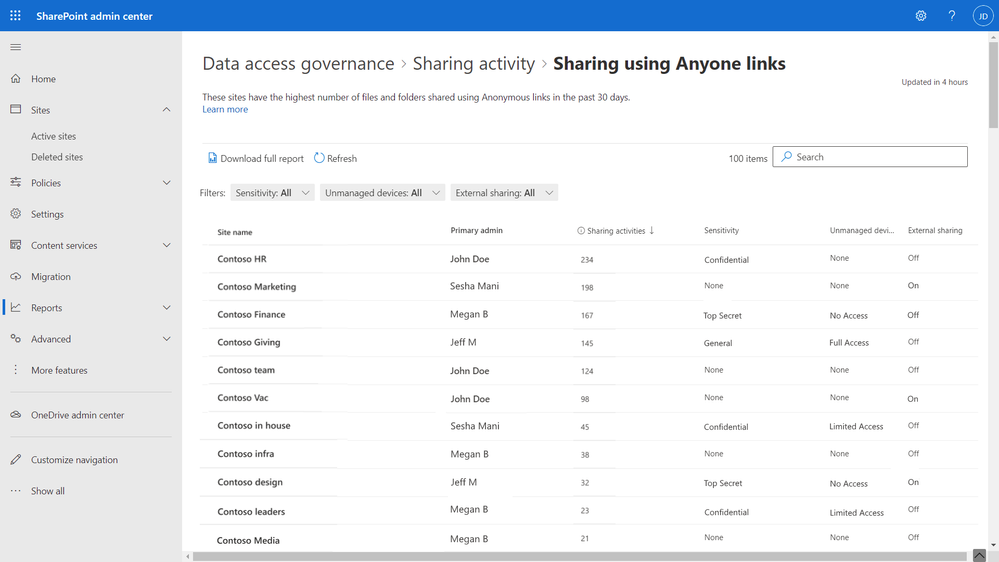Click the scroll-to-top arrow button

coord(979,556)
